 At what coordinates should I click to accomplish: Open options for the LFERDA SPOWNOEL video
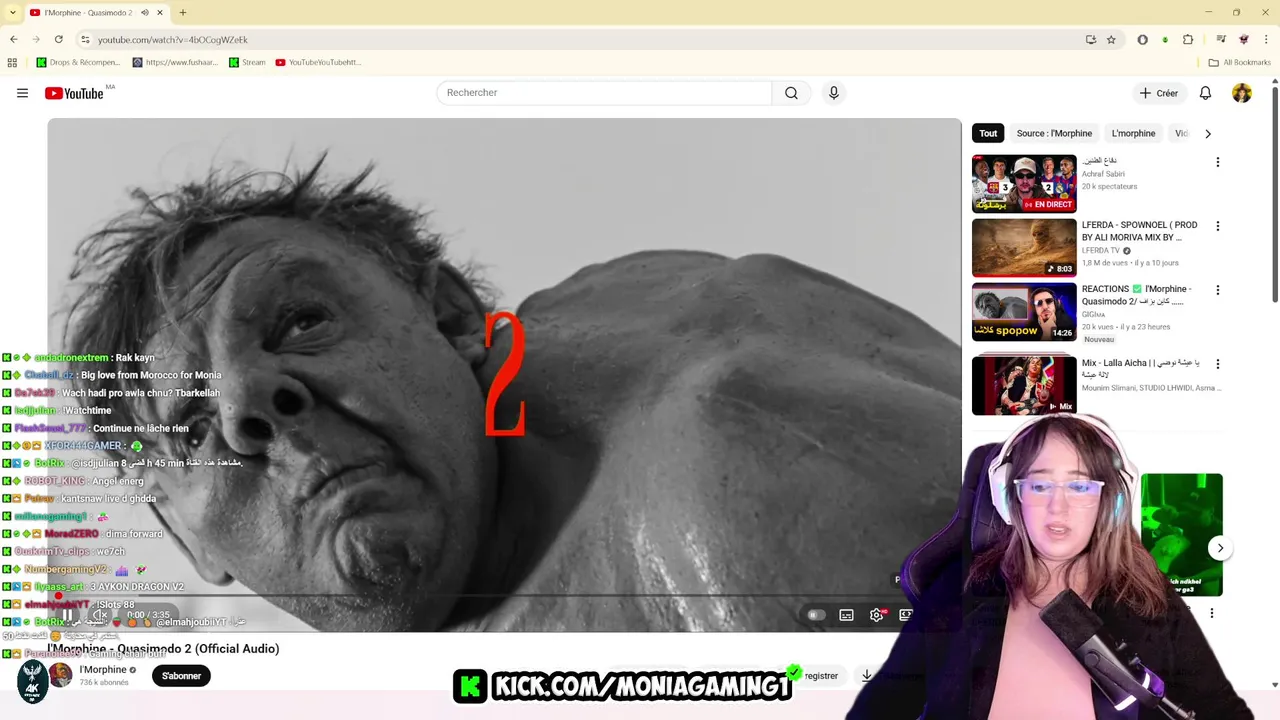pyautogui.click(x=1217, y=226)
